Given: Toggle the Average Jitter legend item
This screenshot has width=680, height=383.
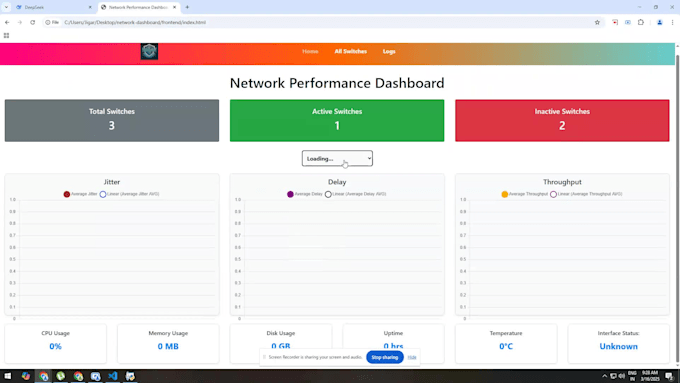Looking at the screenshot, I should [81, 194].
